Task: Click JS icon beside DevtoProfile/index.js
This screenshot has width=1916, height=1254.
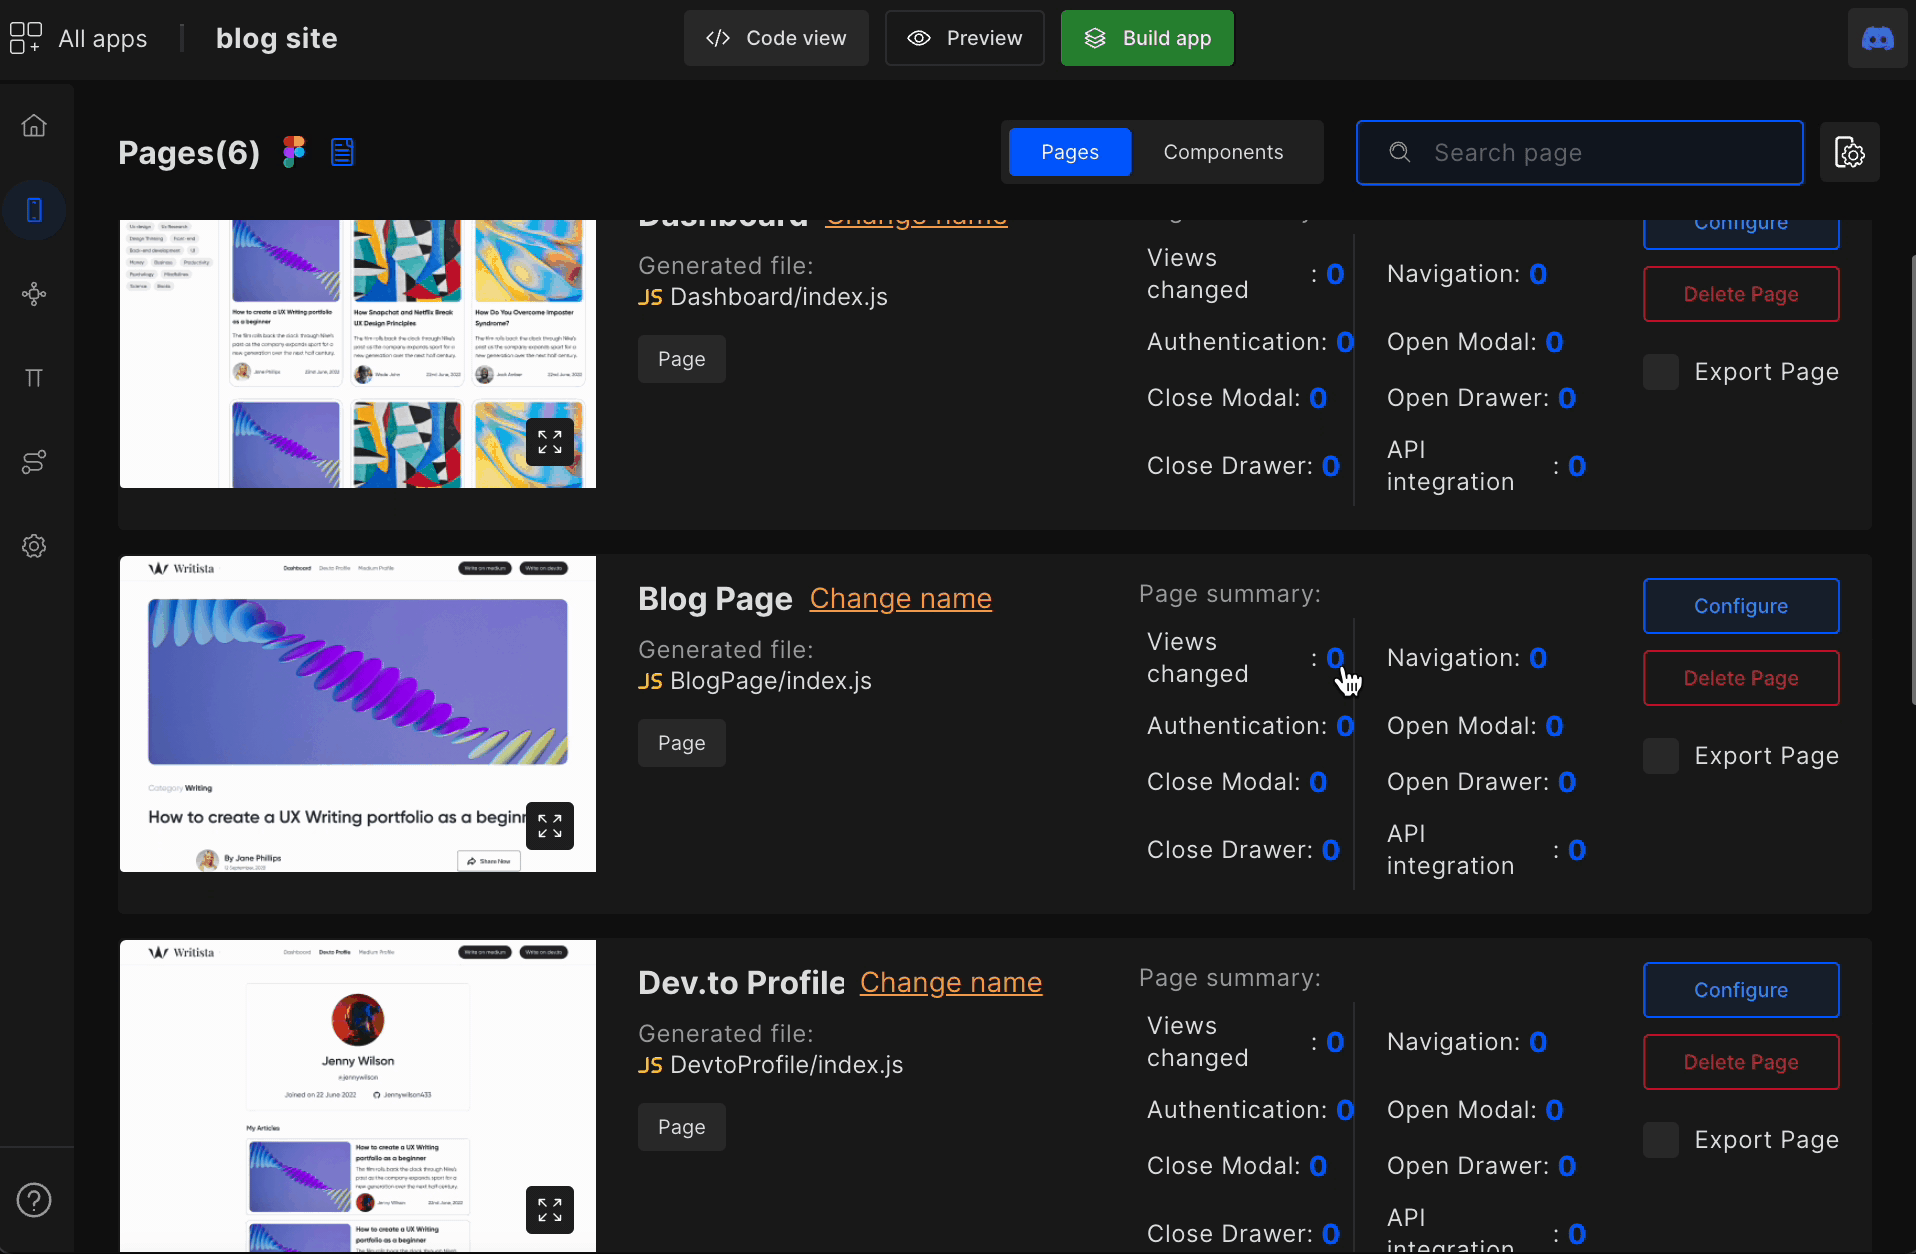Action: 650,1065
